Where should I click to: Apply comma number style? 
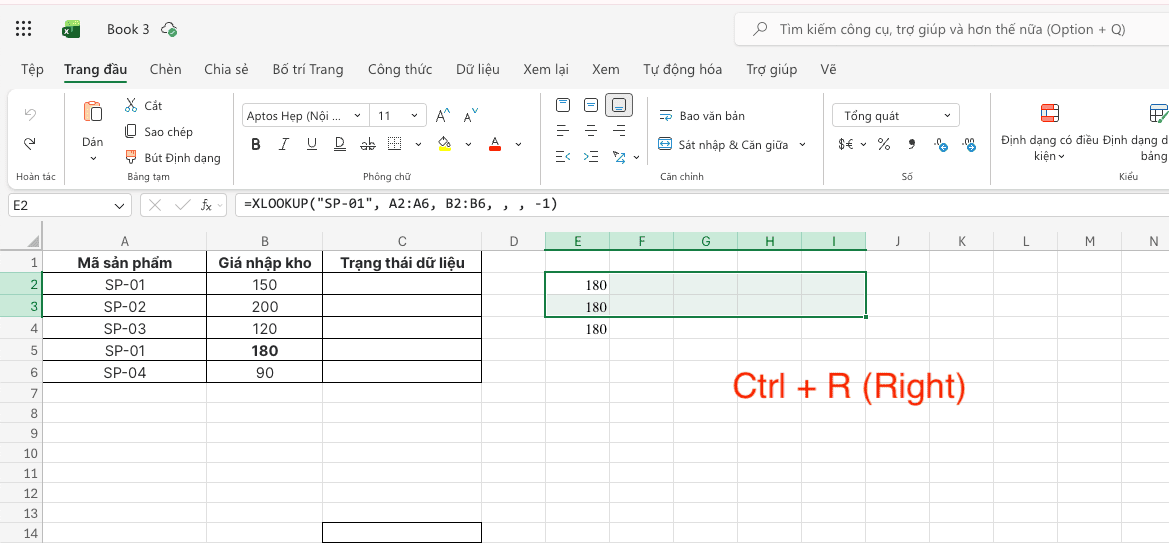(x=911, y=144)
